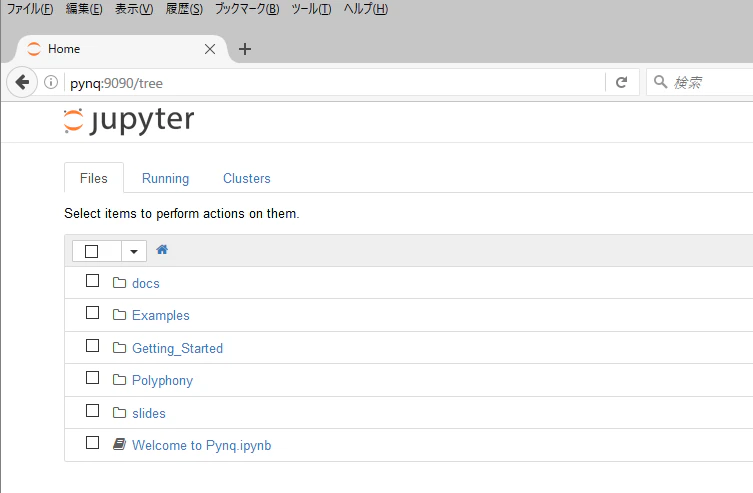
Task: Open the 編集(E) menu
Action: pyautogui.click(x=84, y=9)
